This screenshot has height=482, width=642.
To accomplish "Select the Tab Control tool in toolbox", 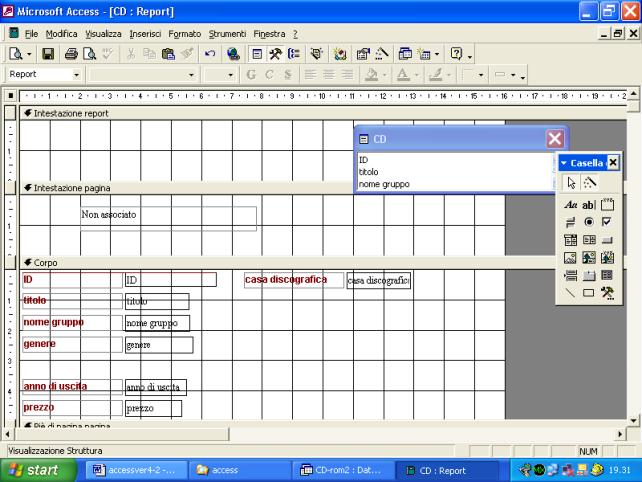I will (588, 275).
